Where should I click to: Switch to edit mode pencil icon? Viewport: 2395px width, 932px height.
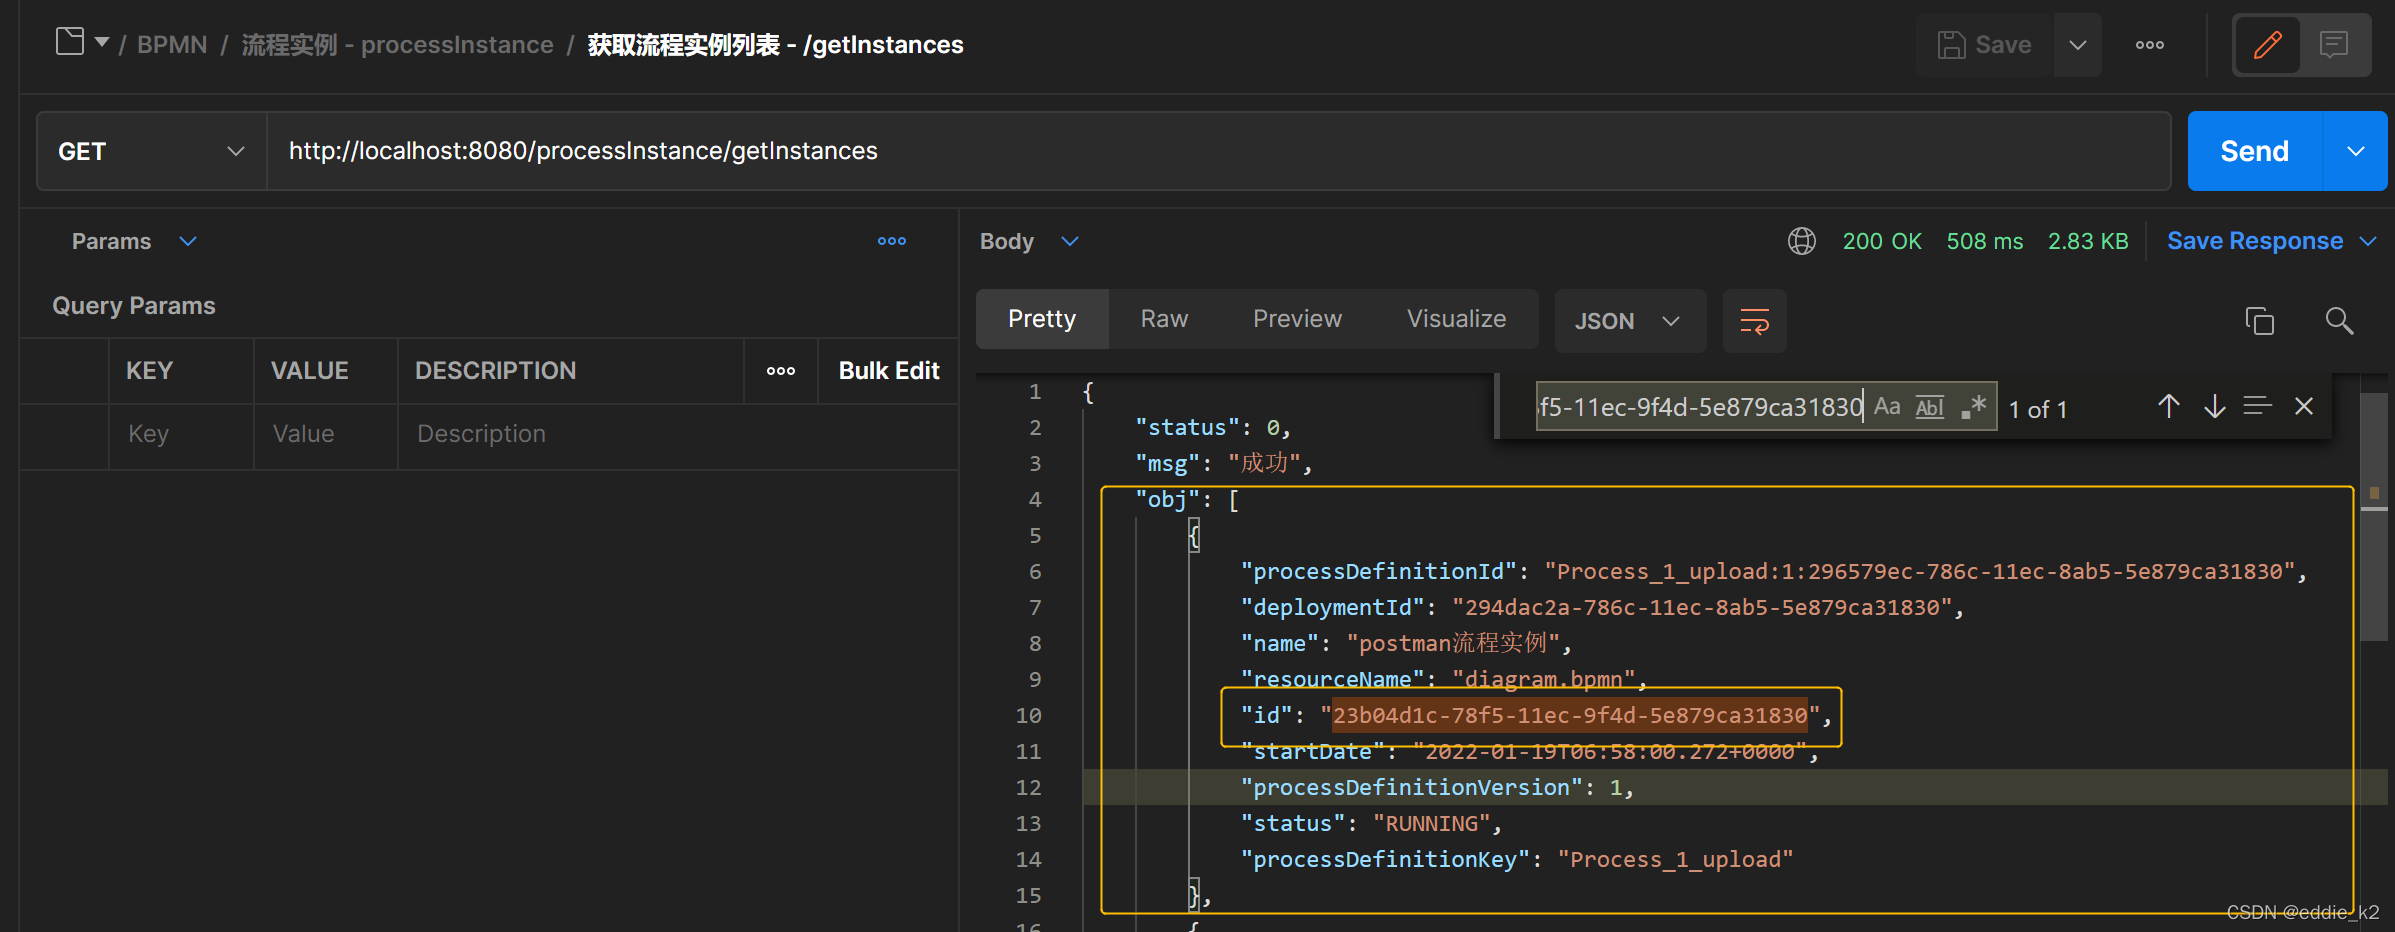pyautogui.click(x=2267, y=45)
